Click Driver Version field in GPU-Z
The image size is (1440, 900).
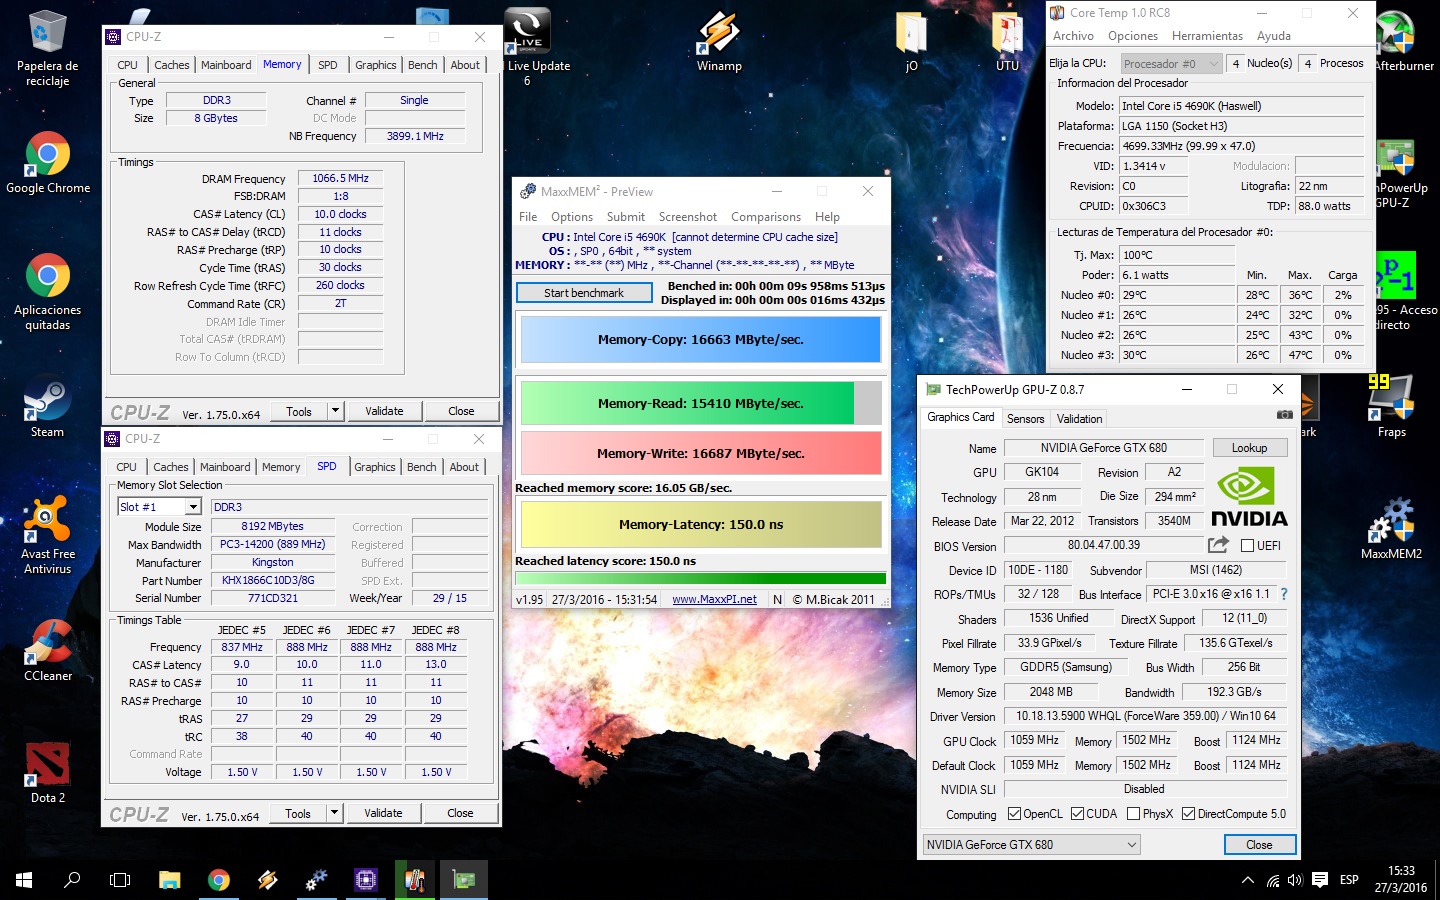coord(1145,716)
